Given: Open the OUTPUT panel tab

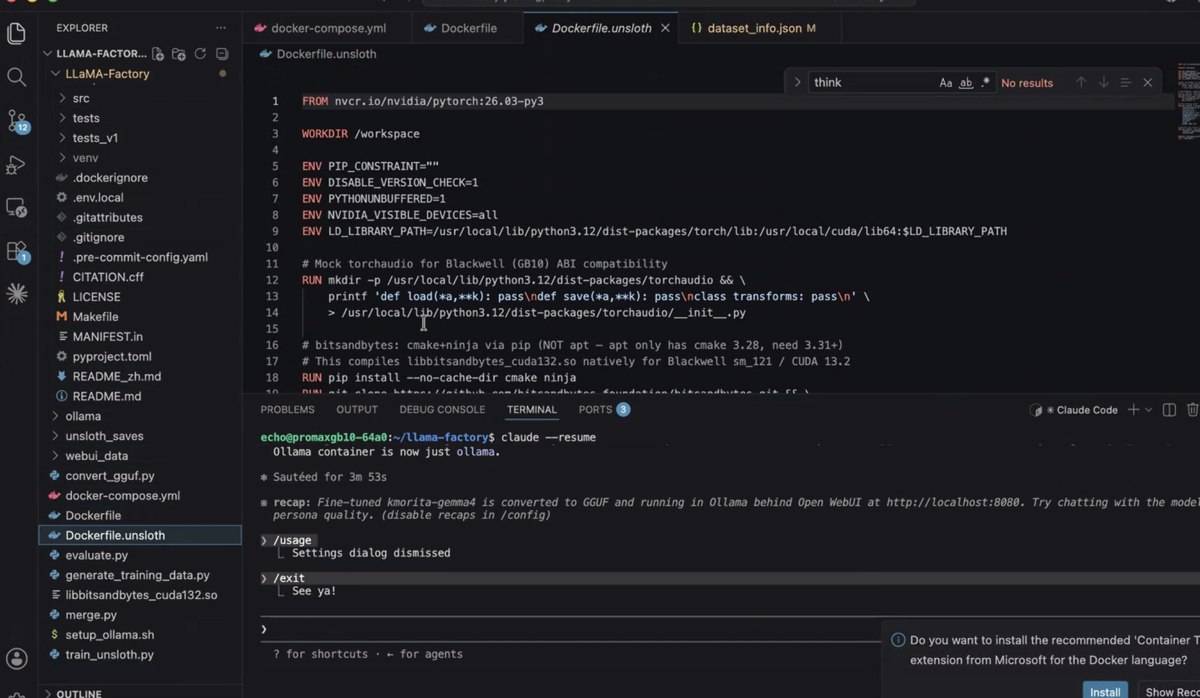Looking at the screenshot, I should pos(357,410).
